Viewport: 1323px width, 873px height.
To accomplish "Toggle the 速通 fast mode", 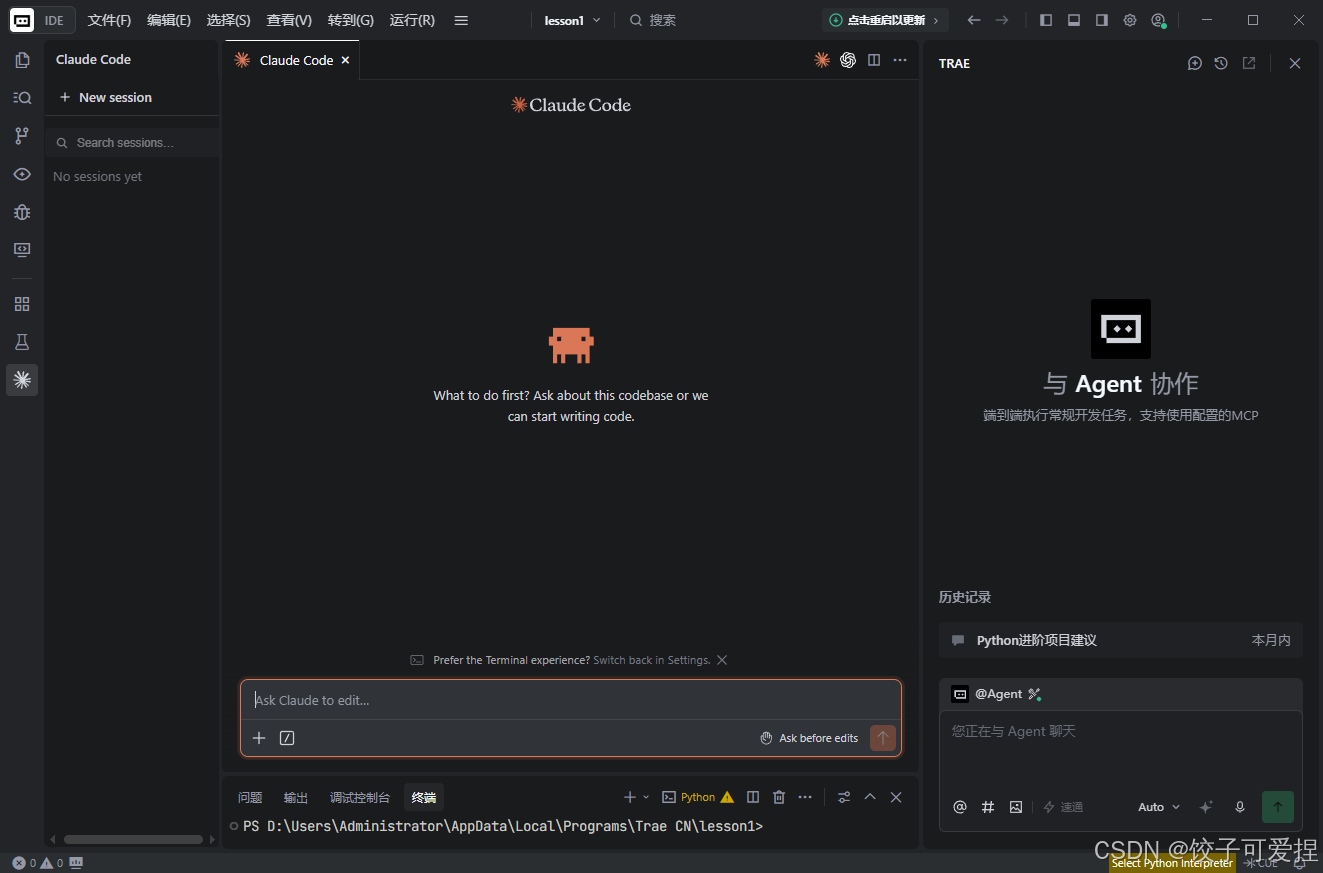I will tap(1063, 807).
